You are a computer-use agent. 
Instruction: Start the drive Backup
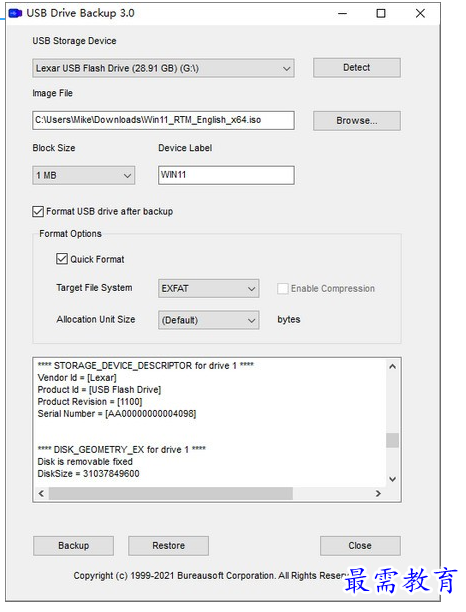tap(73, 546)
